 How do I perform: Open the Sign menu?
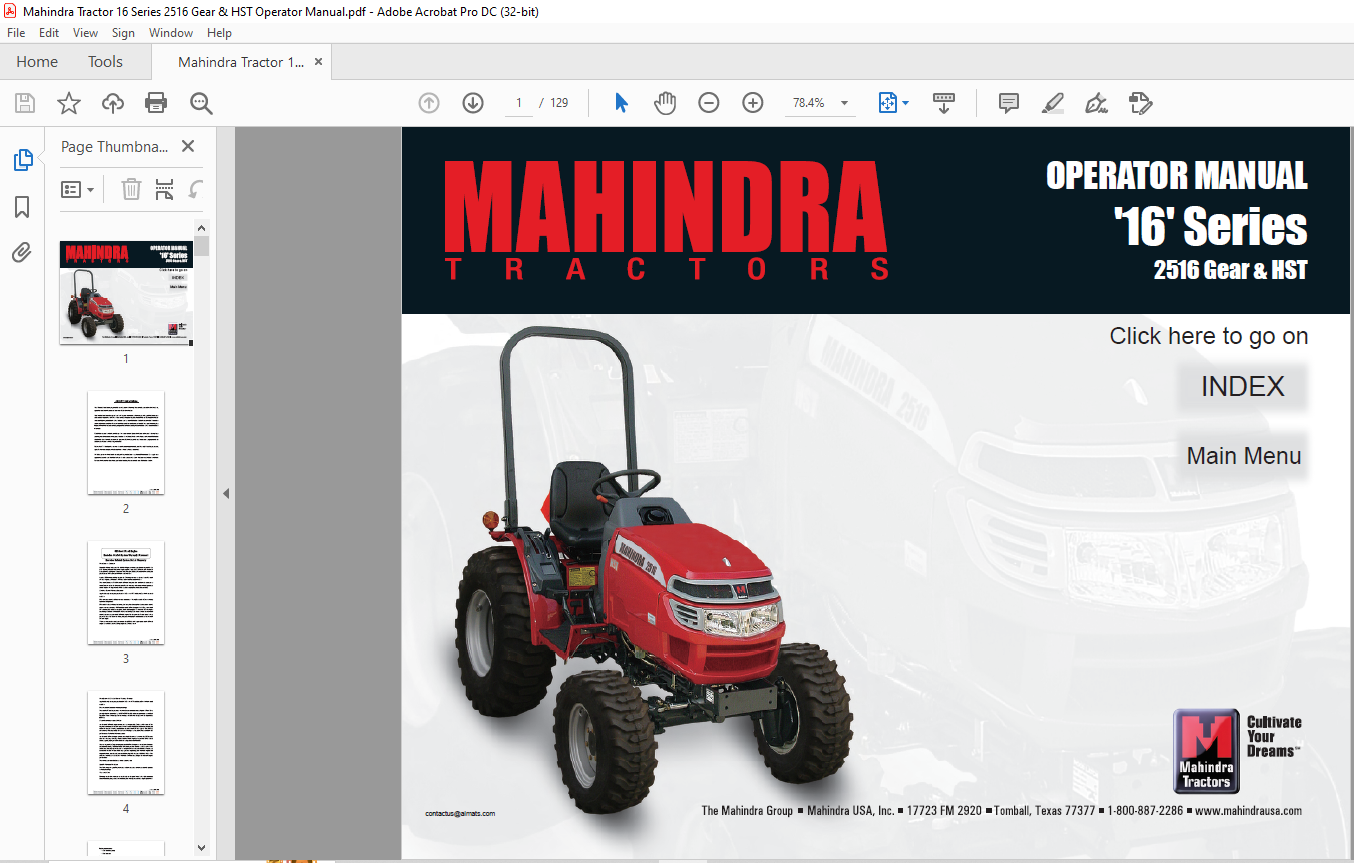pos(123,33)
